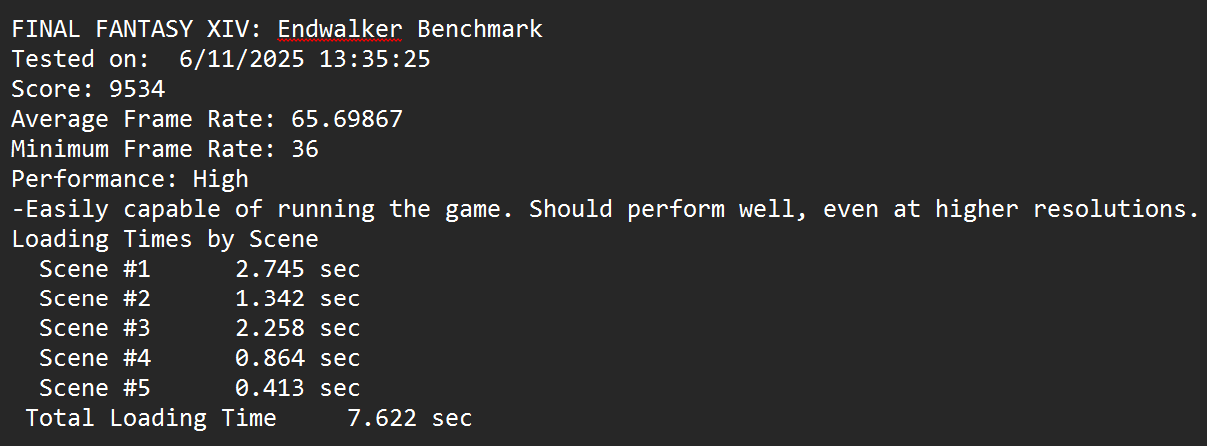Click Scene #3 loading time 2.258

pyautogui.click(x=270, y=329)
